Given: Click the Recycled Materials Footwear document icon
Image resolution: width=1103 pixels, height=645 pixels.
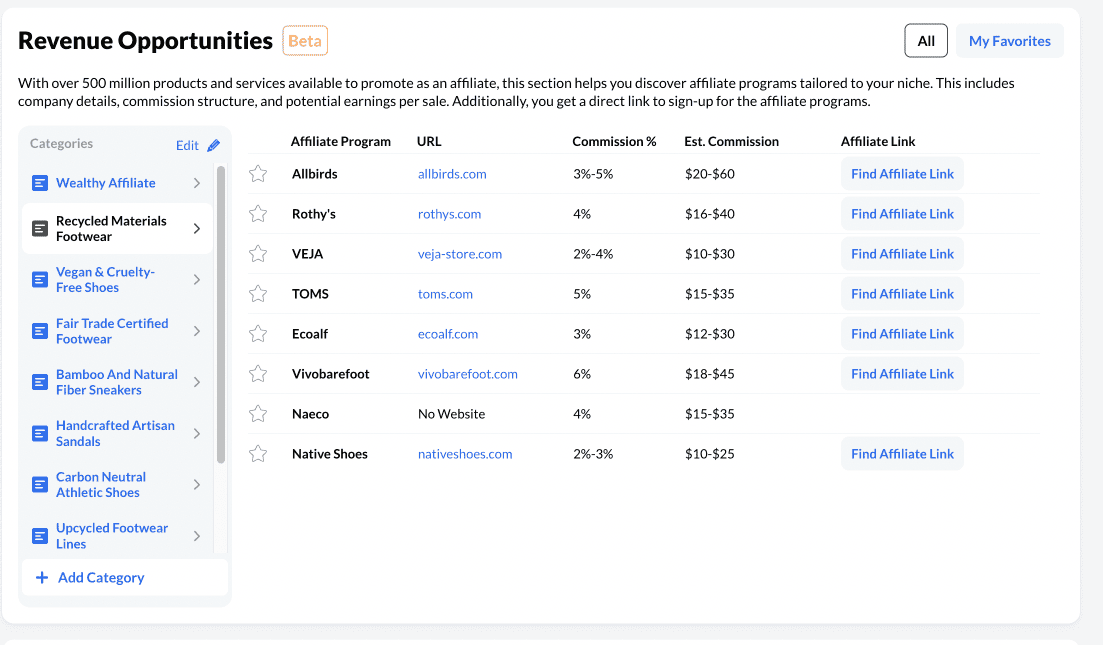Looking at the screenshot, I should [40, 229].
